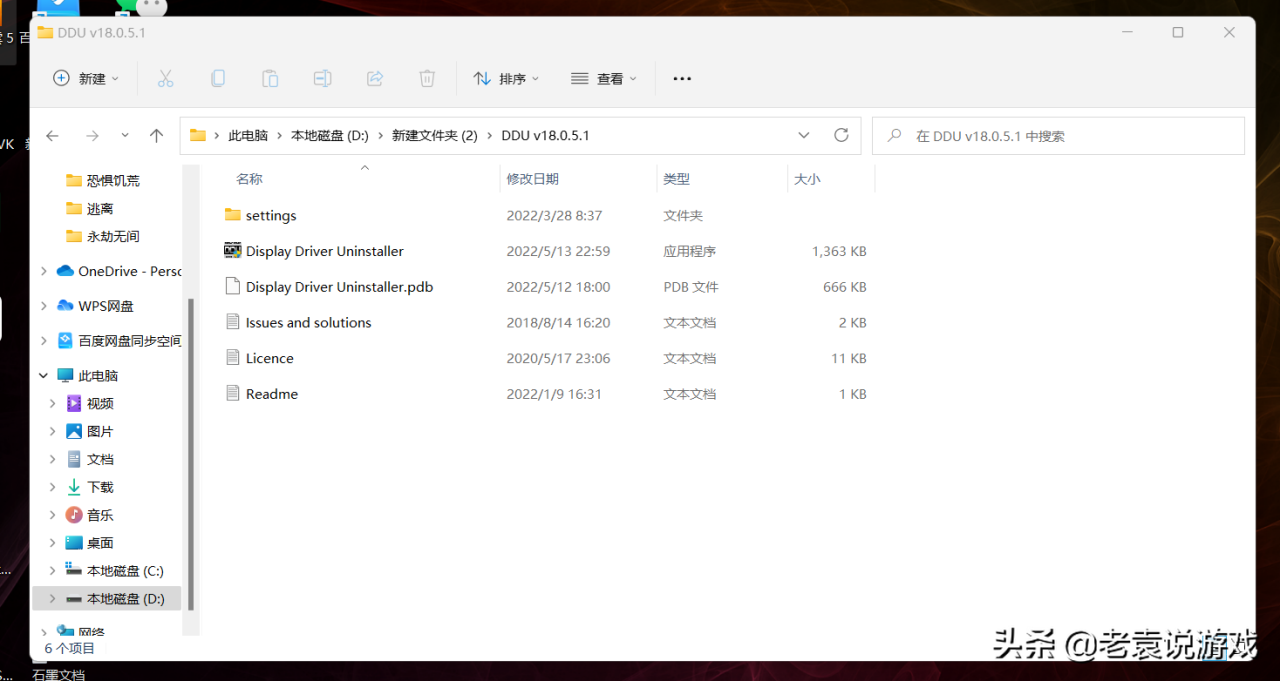This screenshot has width=1280, height=681.
Task: Open 音乐 library icon in sidebar
Action: (74, 515)
